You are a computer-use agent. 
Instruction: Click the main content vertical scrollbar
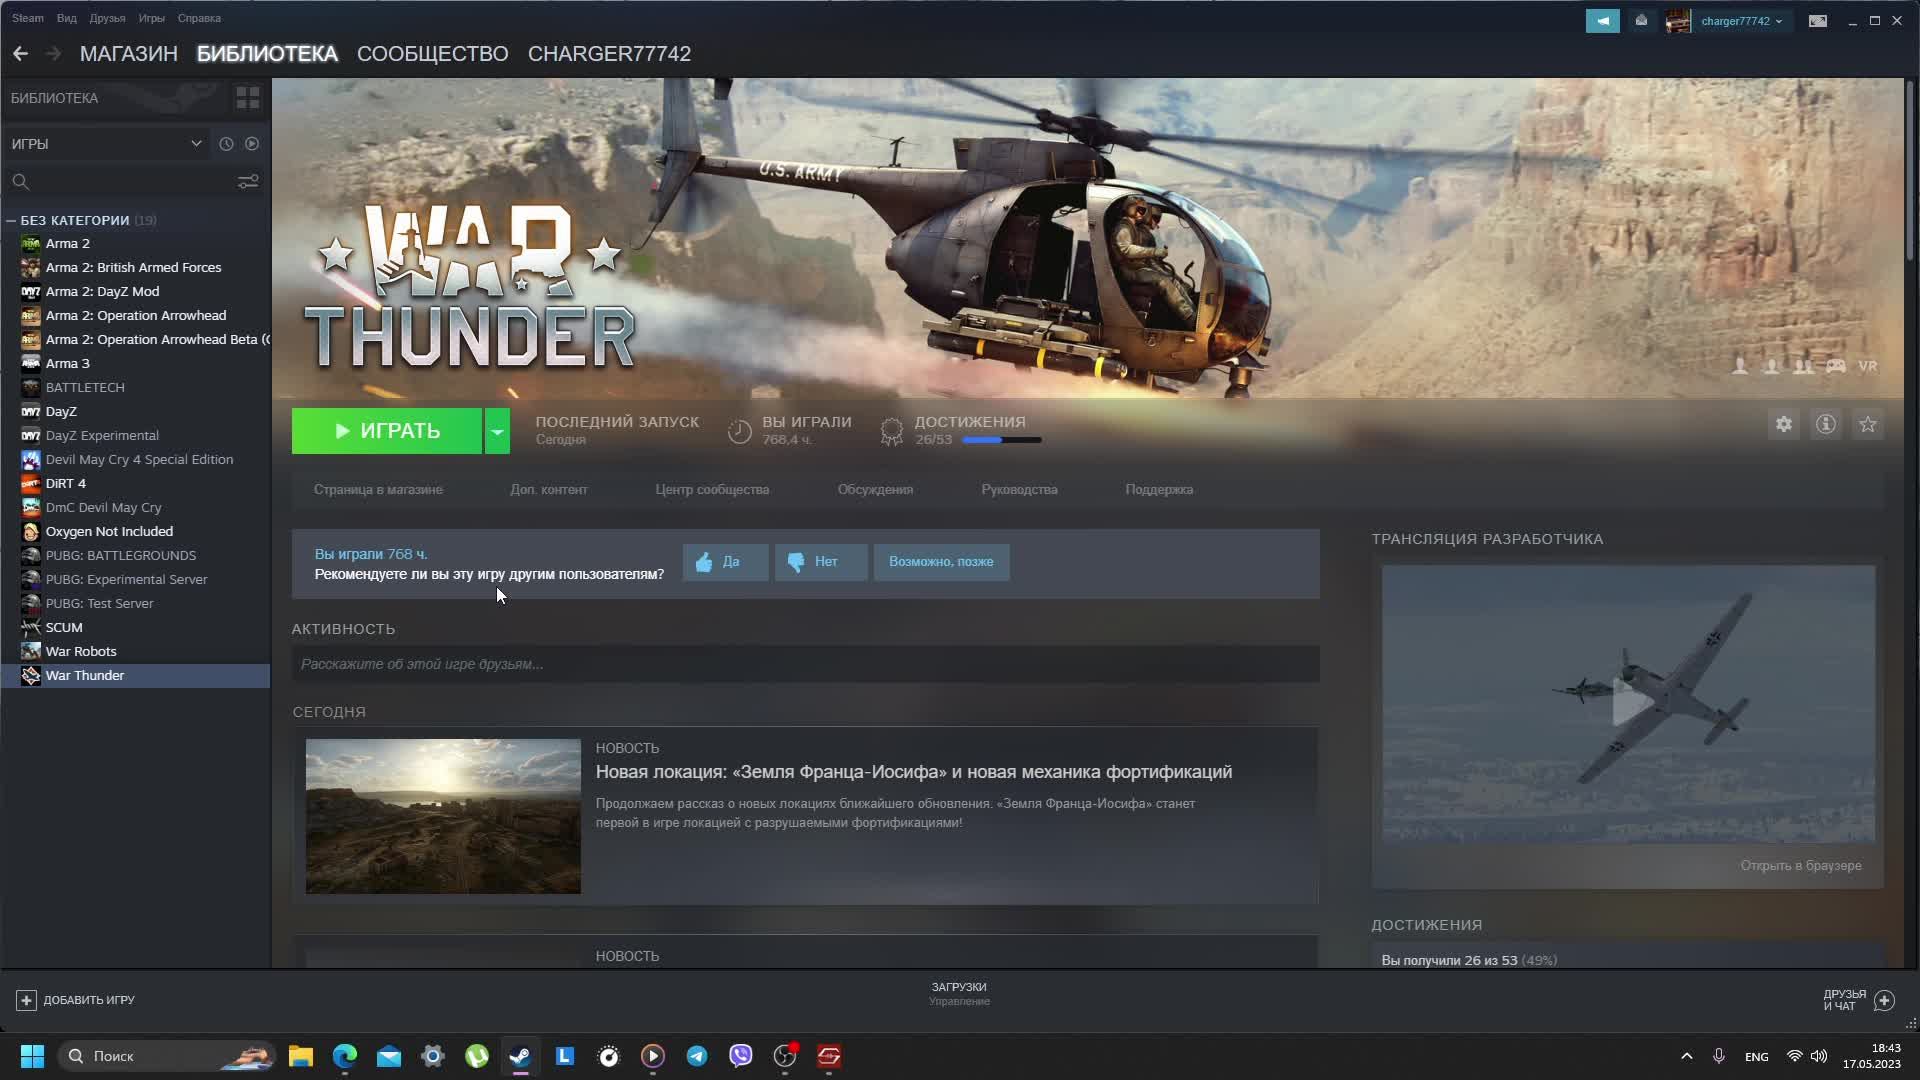click(1910, 170)
